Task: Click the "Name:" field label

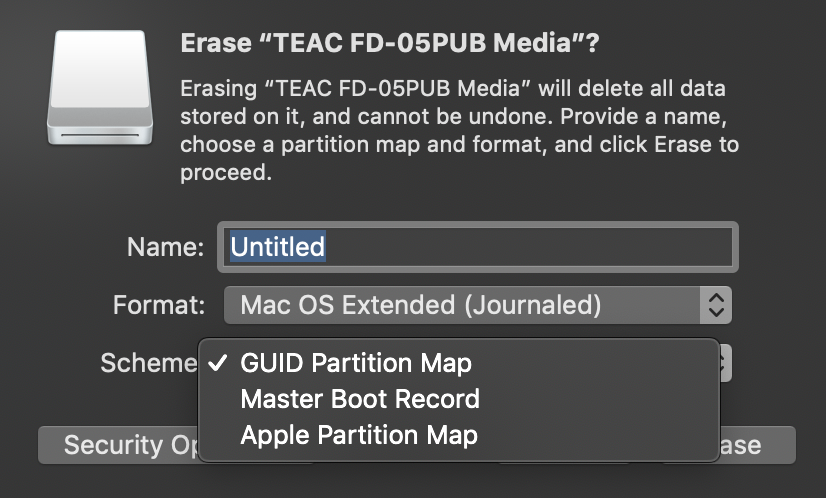Action: pyautogui.click(x=165, y=247)
